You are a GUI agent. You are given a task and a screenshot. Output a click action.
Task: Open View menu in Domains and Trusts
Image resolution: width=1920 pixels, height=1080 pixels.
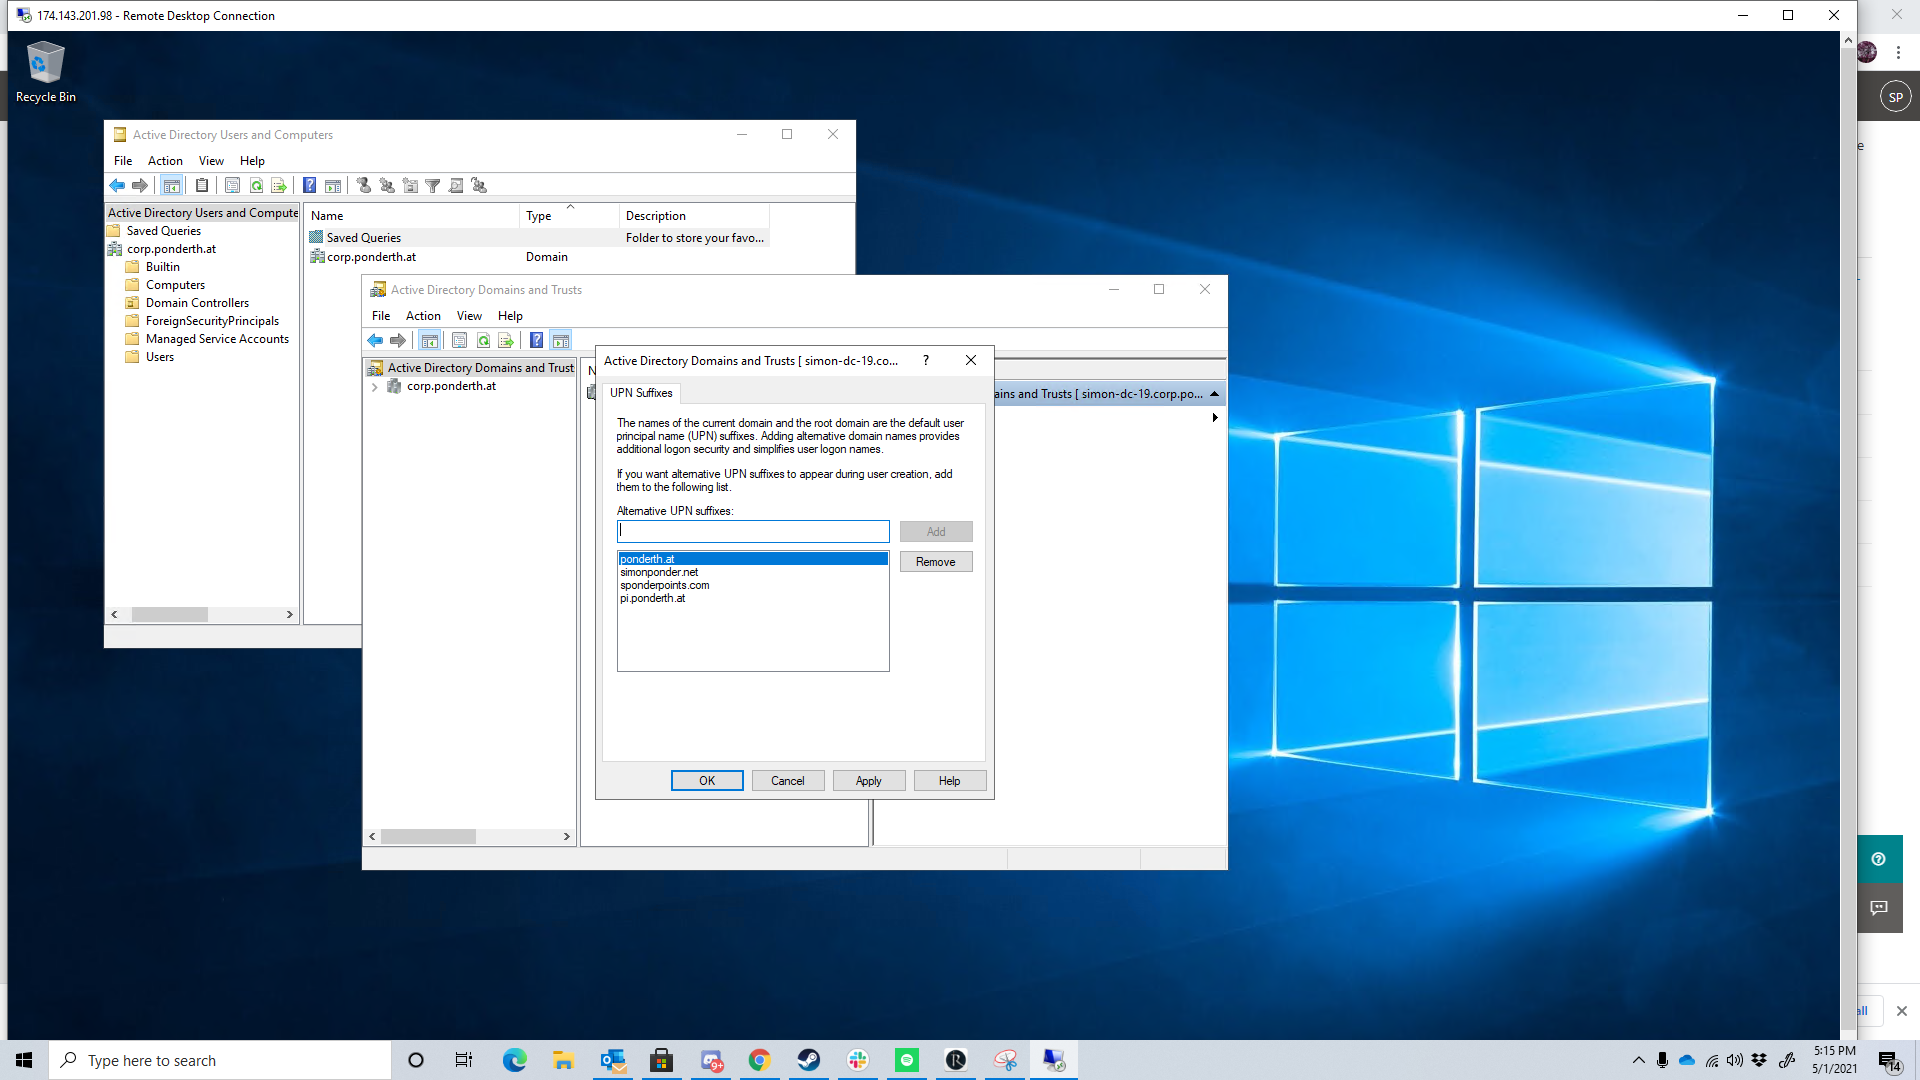click(x=469, y=316)
